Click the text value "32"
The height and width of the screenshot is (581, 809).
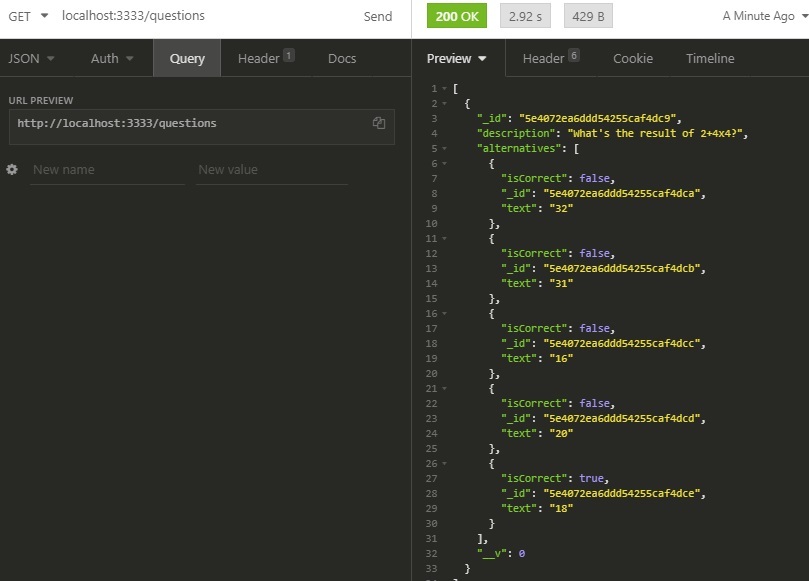tap(561, 208)
